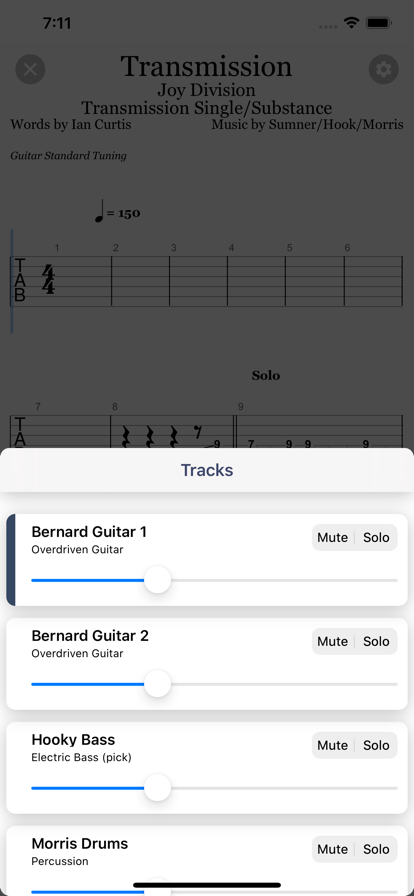The image size is (414, 896).
Task: Select the Bernard Guitar 2 track card
Action: pos(207,664)
